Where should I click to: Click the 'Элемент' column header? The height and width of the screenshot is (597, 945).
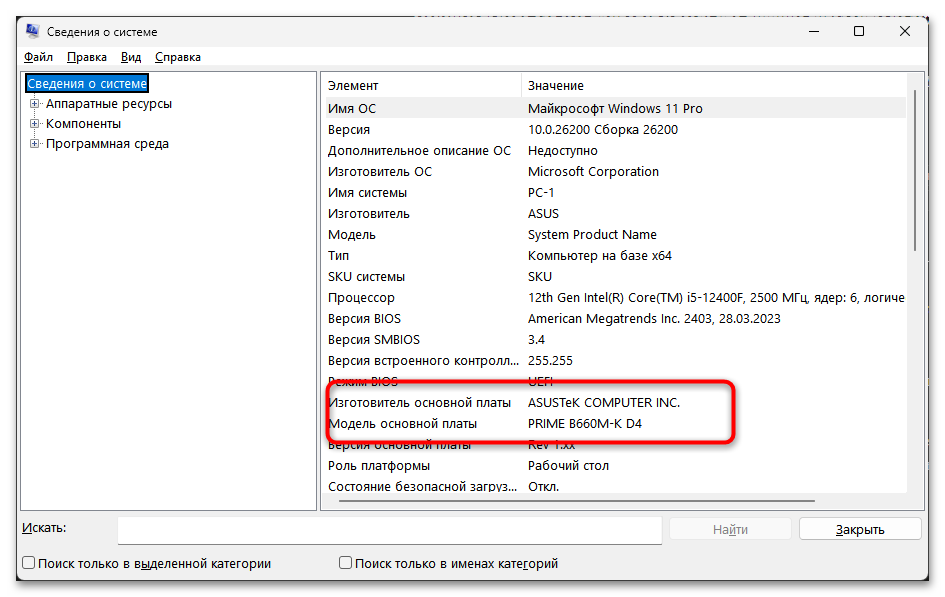(423, 86)
